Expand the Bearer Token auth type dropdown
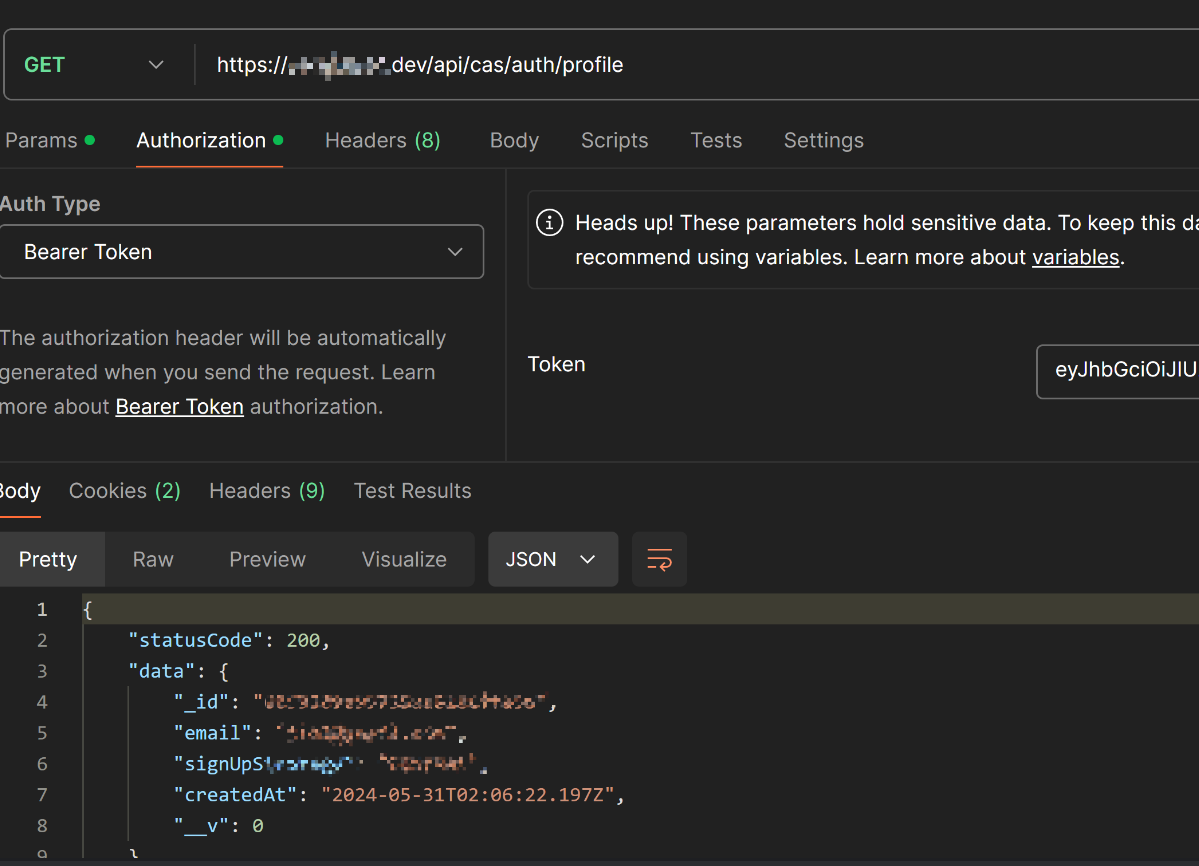The height and width of the screenshot is (866, 1199). coord(241,251)
